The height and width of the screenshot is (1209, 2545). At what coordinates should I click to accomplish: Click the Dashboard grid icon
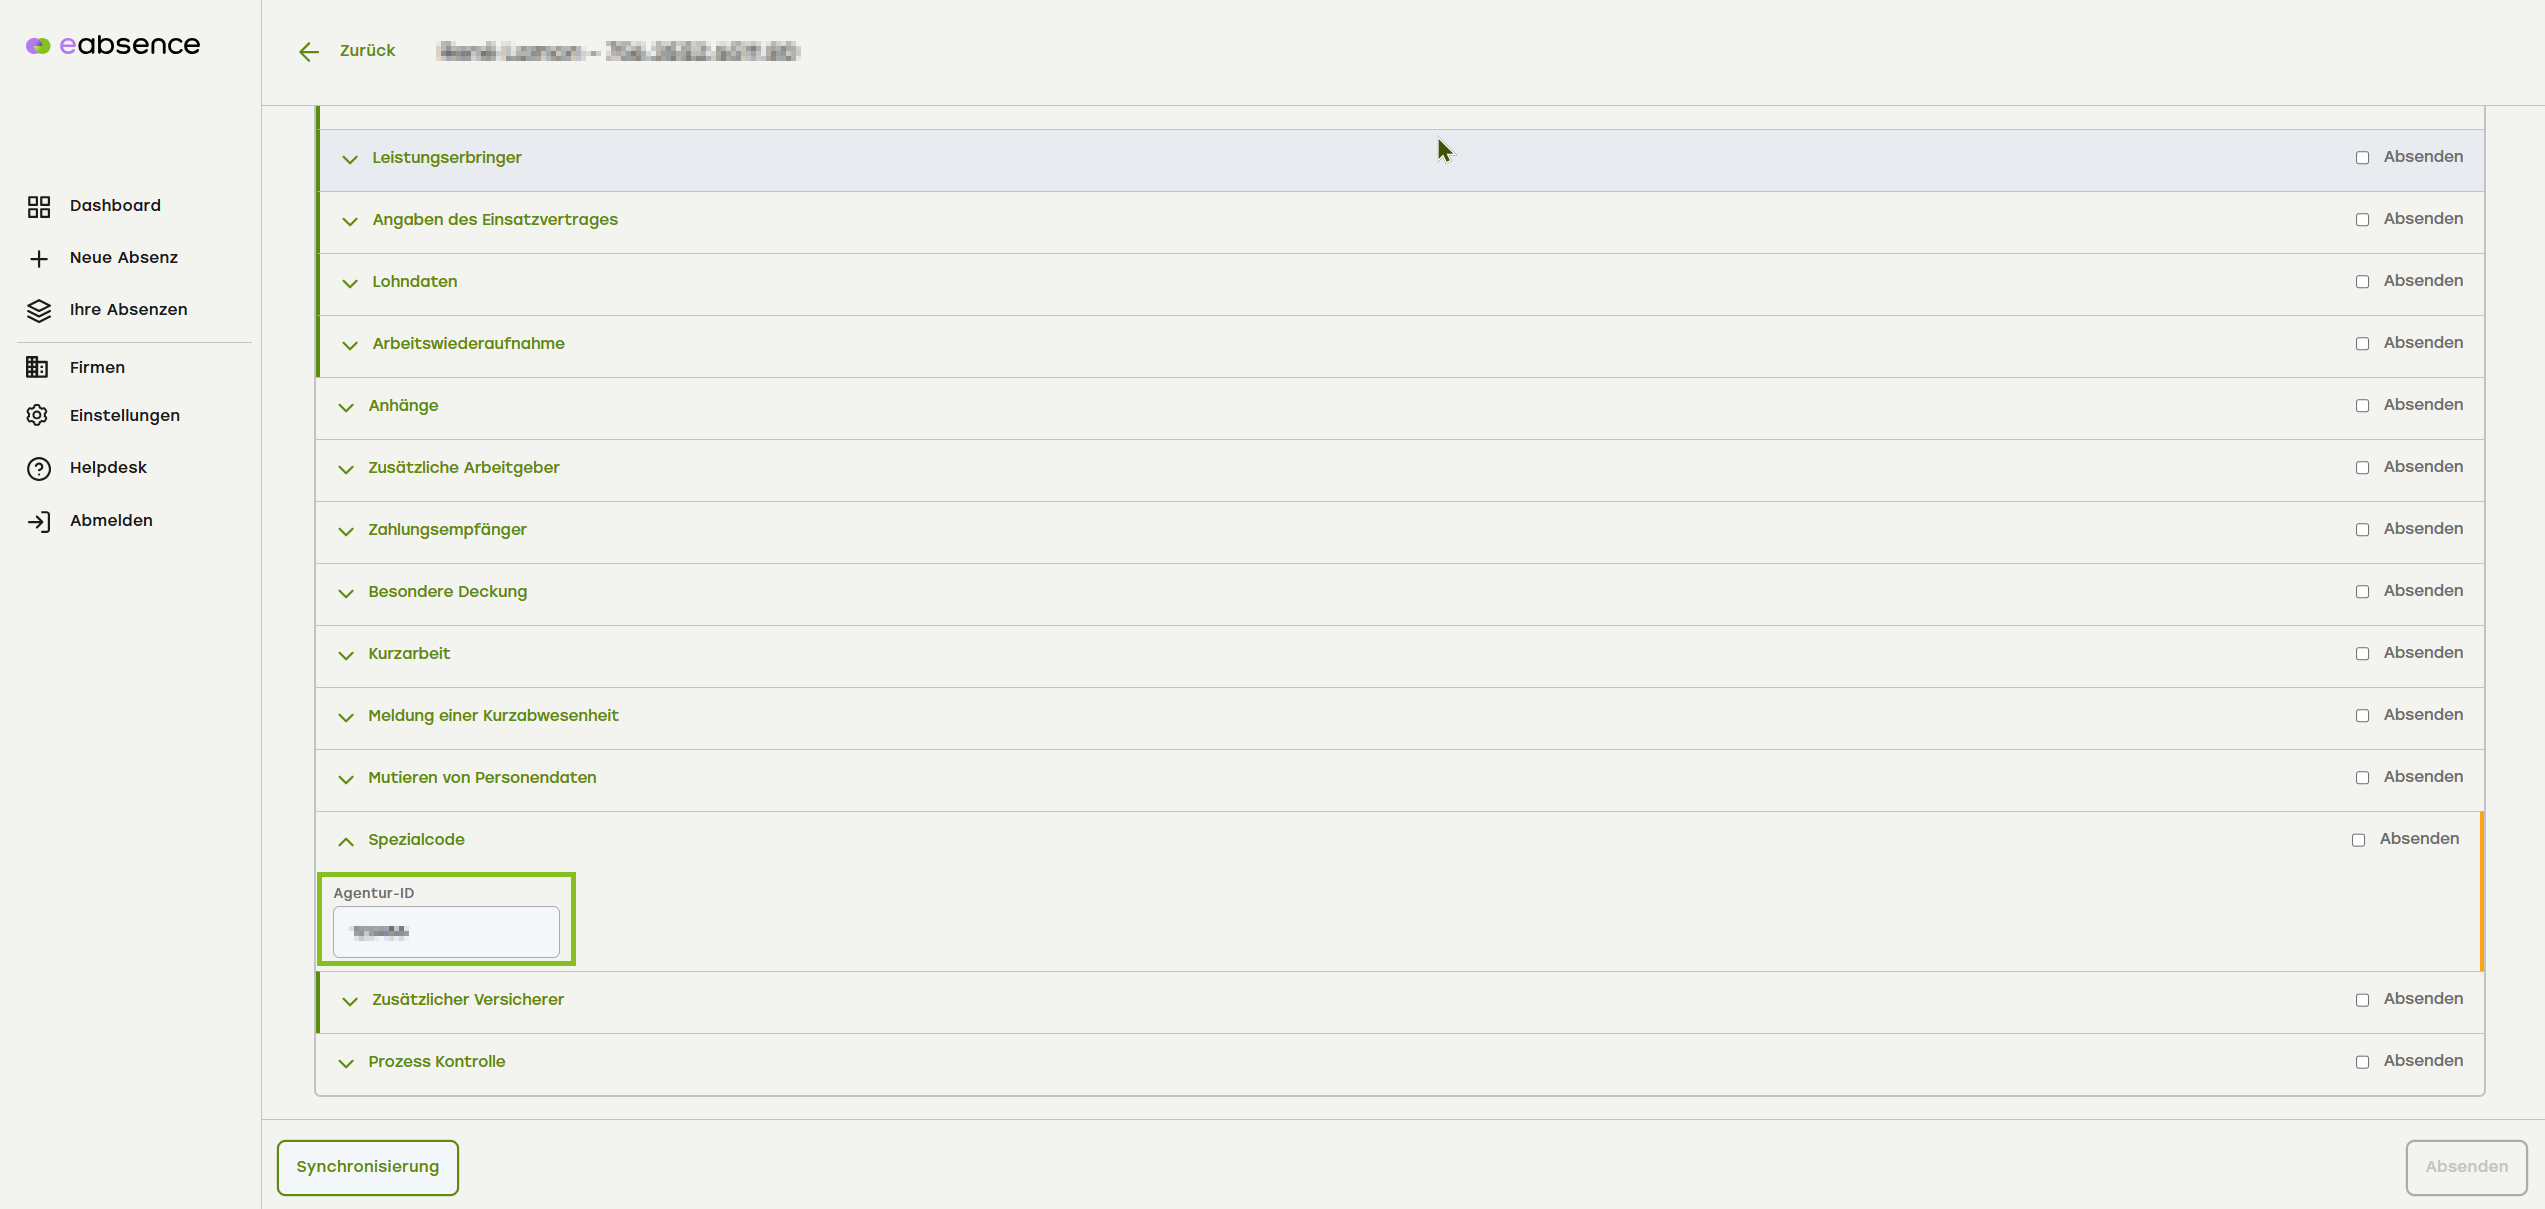pos(39,206)
